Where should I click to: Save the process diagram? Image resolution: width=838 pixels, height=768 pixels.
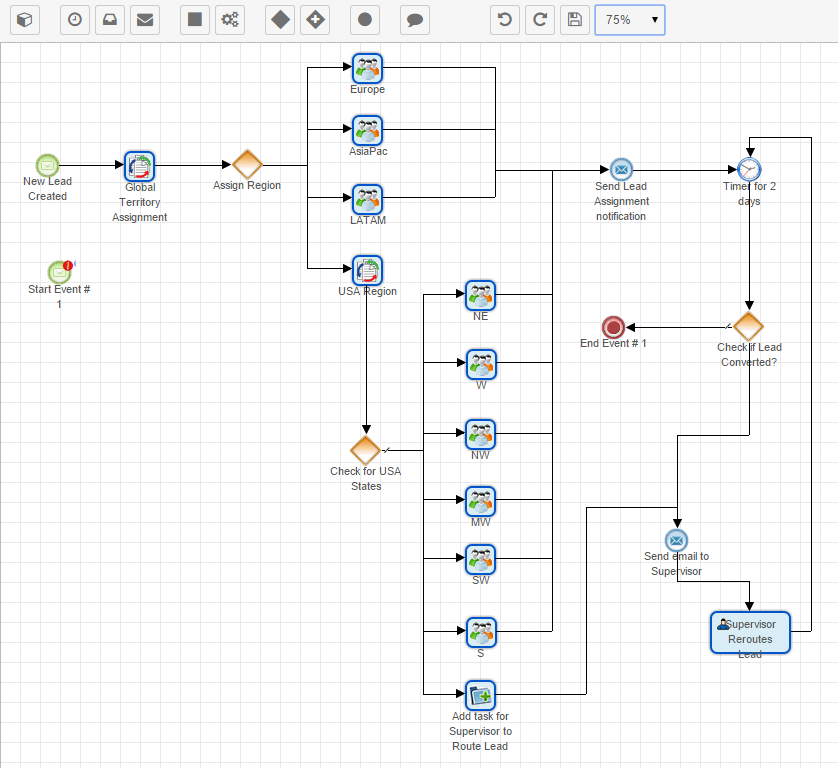573,20
